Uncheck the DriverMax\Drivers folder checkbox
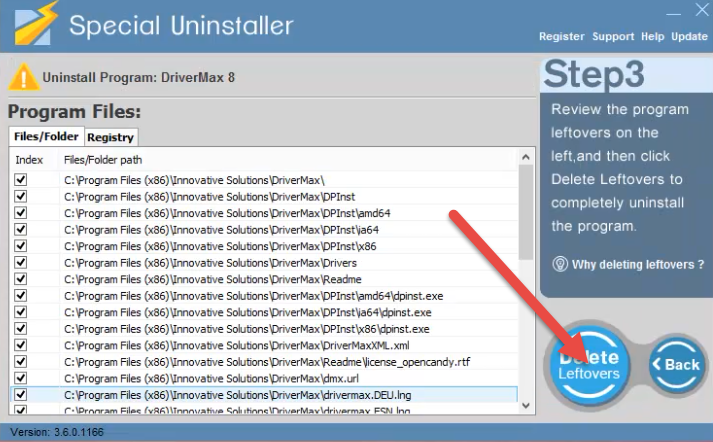The image size is (713, 442). tap(20, 262)
